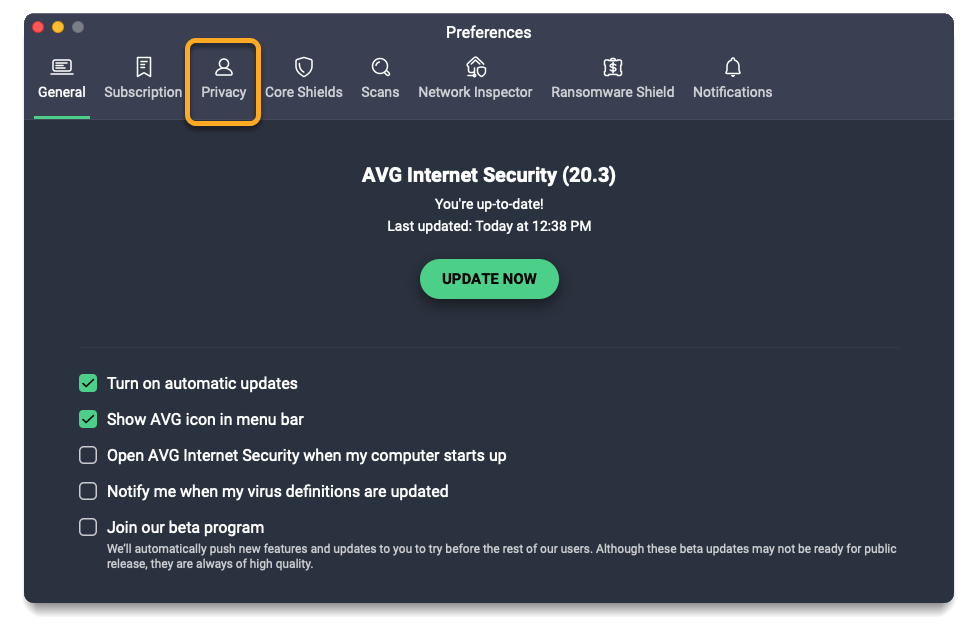Enable opening AVG at computer startup
The image size is (978, 643).
88,455
